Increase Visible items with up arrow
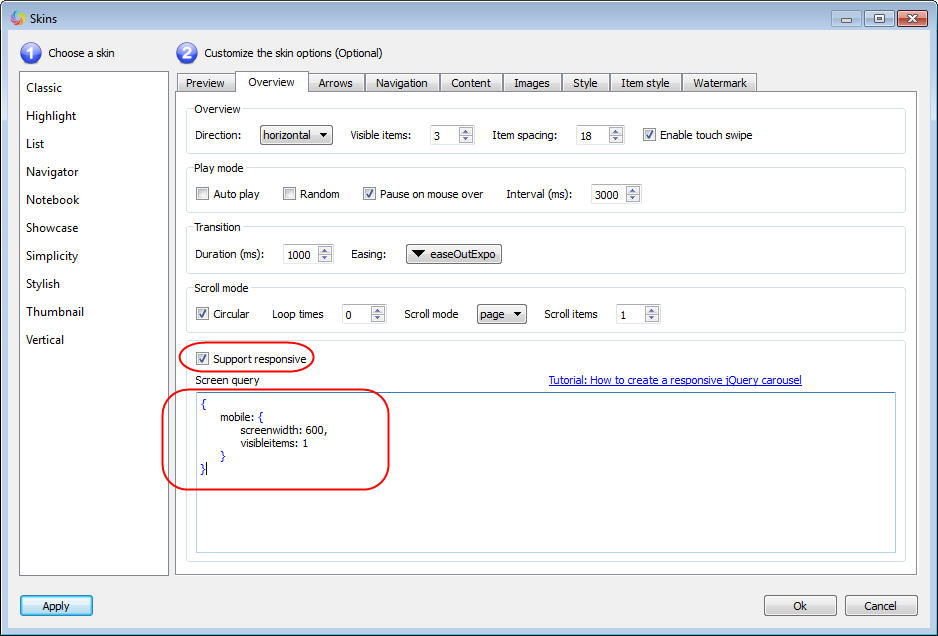The image size is (938, 636). 466,130
